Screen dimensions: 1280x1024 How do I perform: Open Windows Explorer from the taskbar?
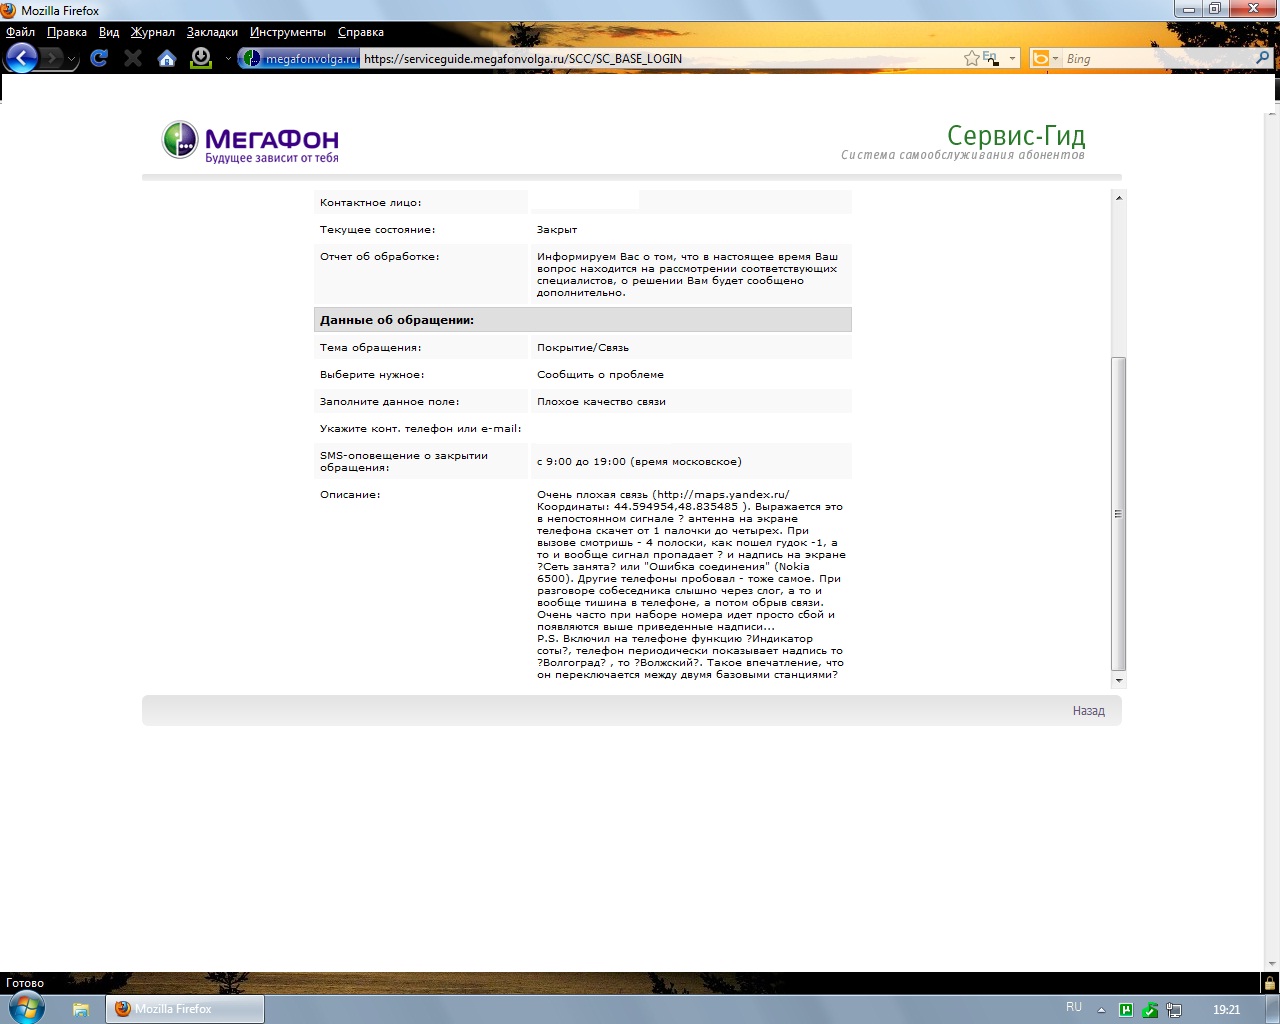coord(81,1009)
